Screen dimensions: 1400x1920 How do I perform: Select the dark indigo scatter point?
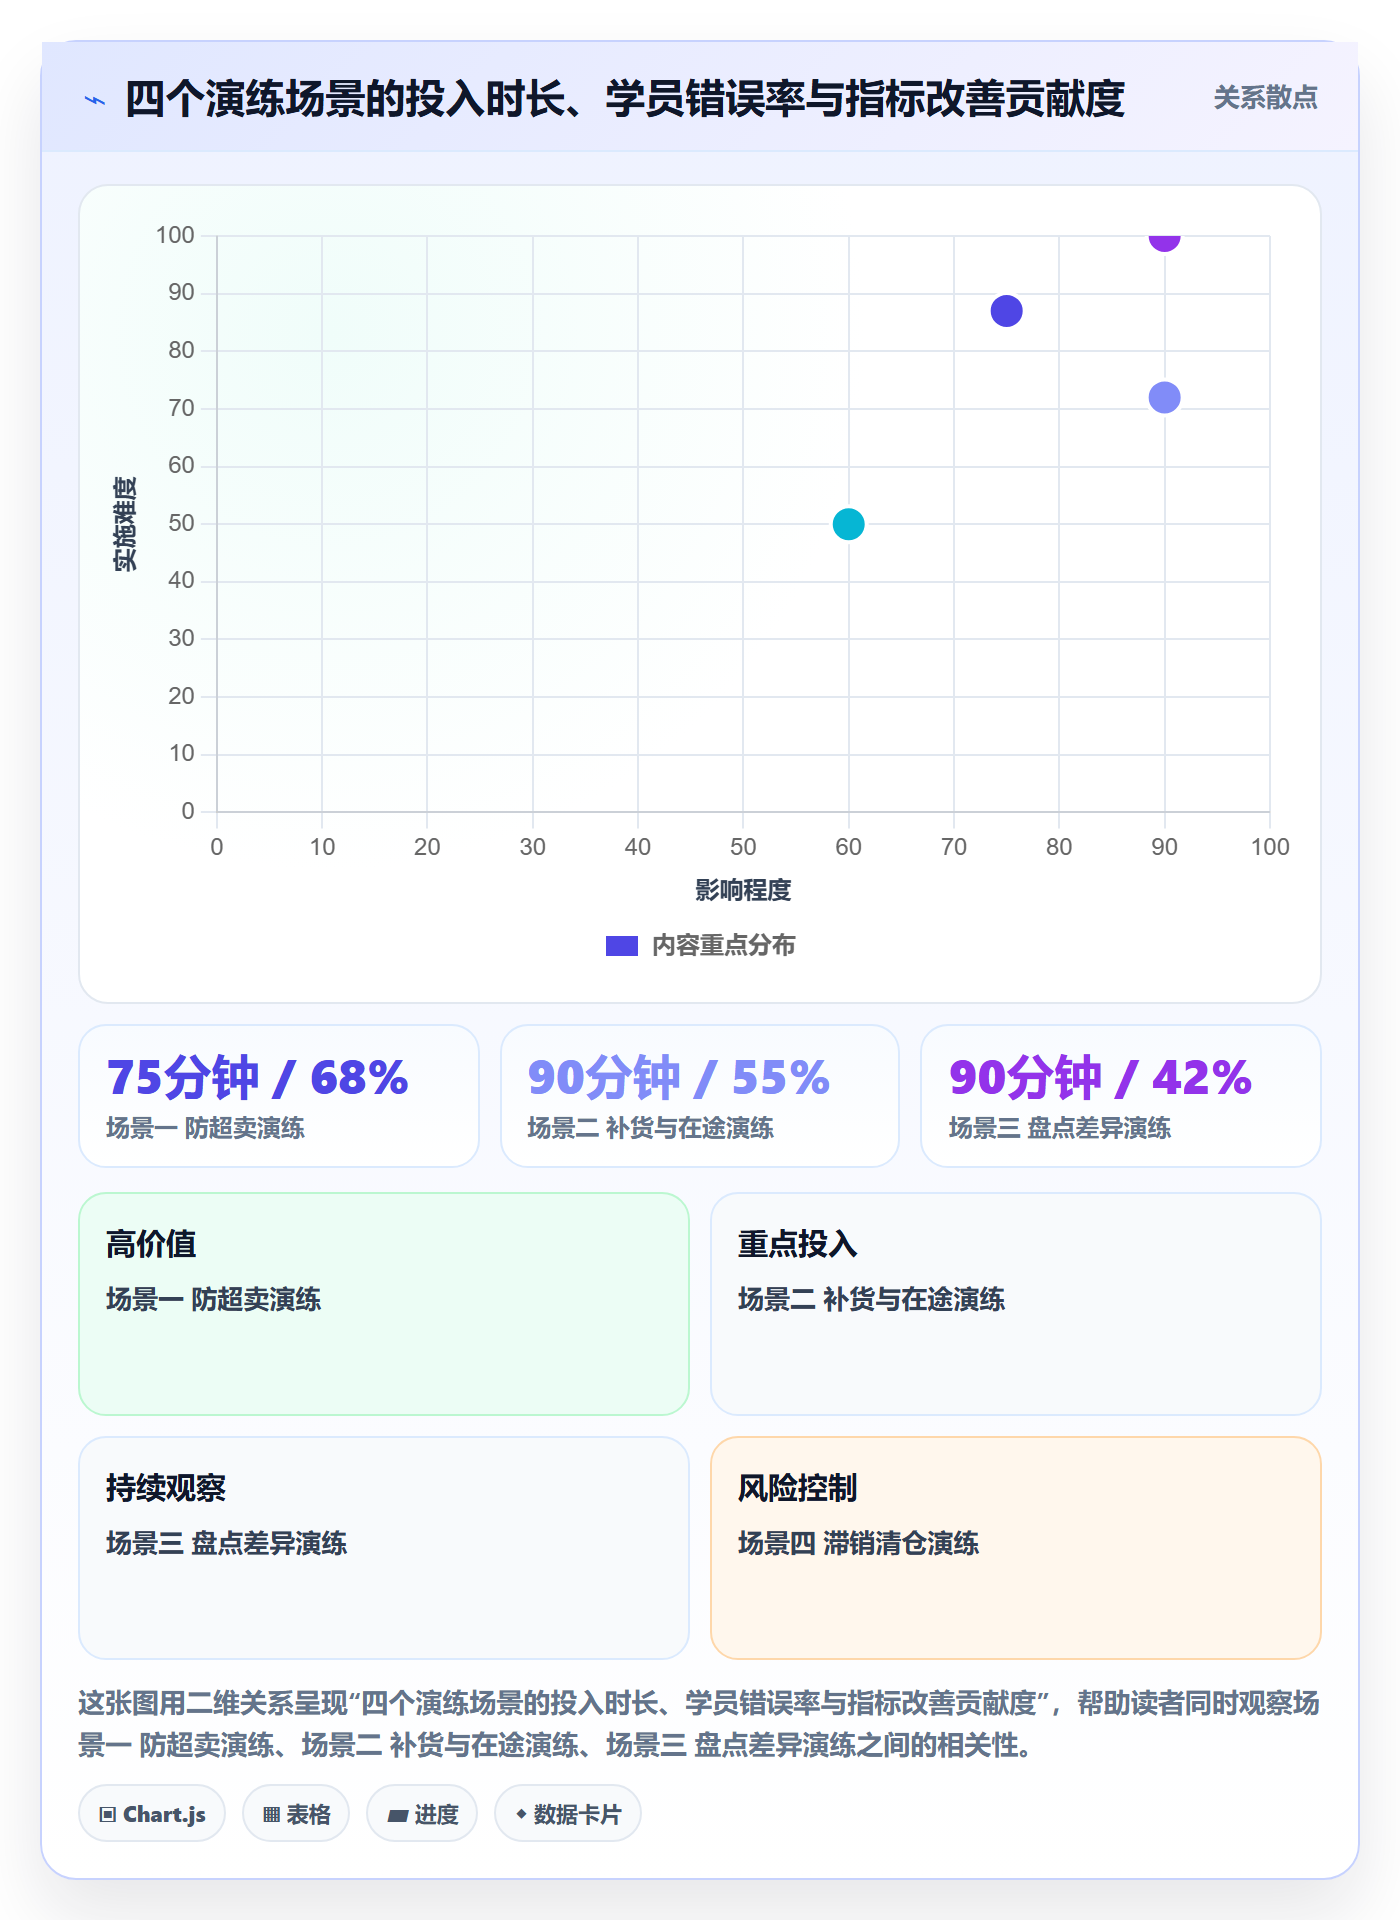pos(1006,311)
